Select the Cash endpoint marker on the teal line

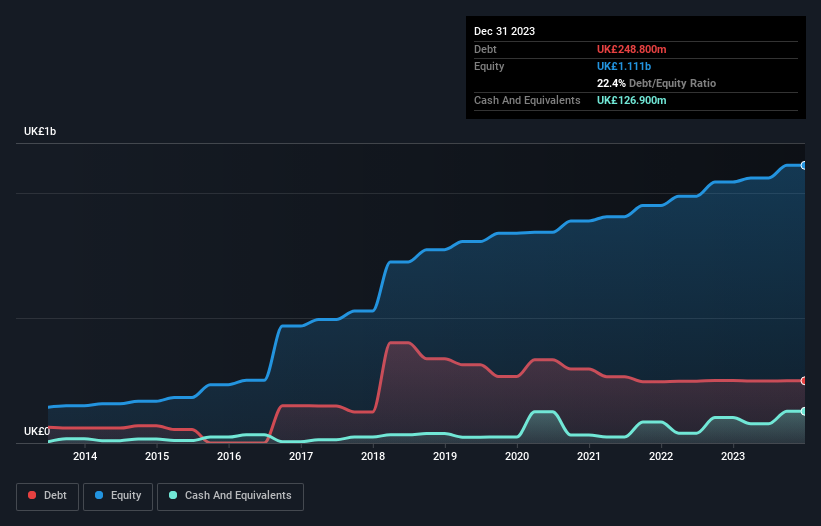(804, 411)
